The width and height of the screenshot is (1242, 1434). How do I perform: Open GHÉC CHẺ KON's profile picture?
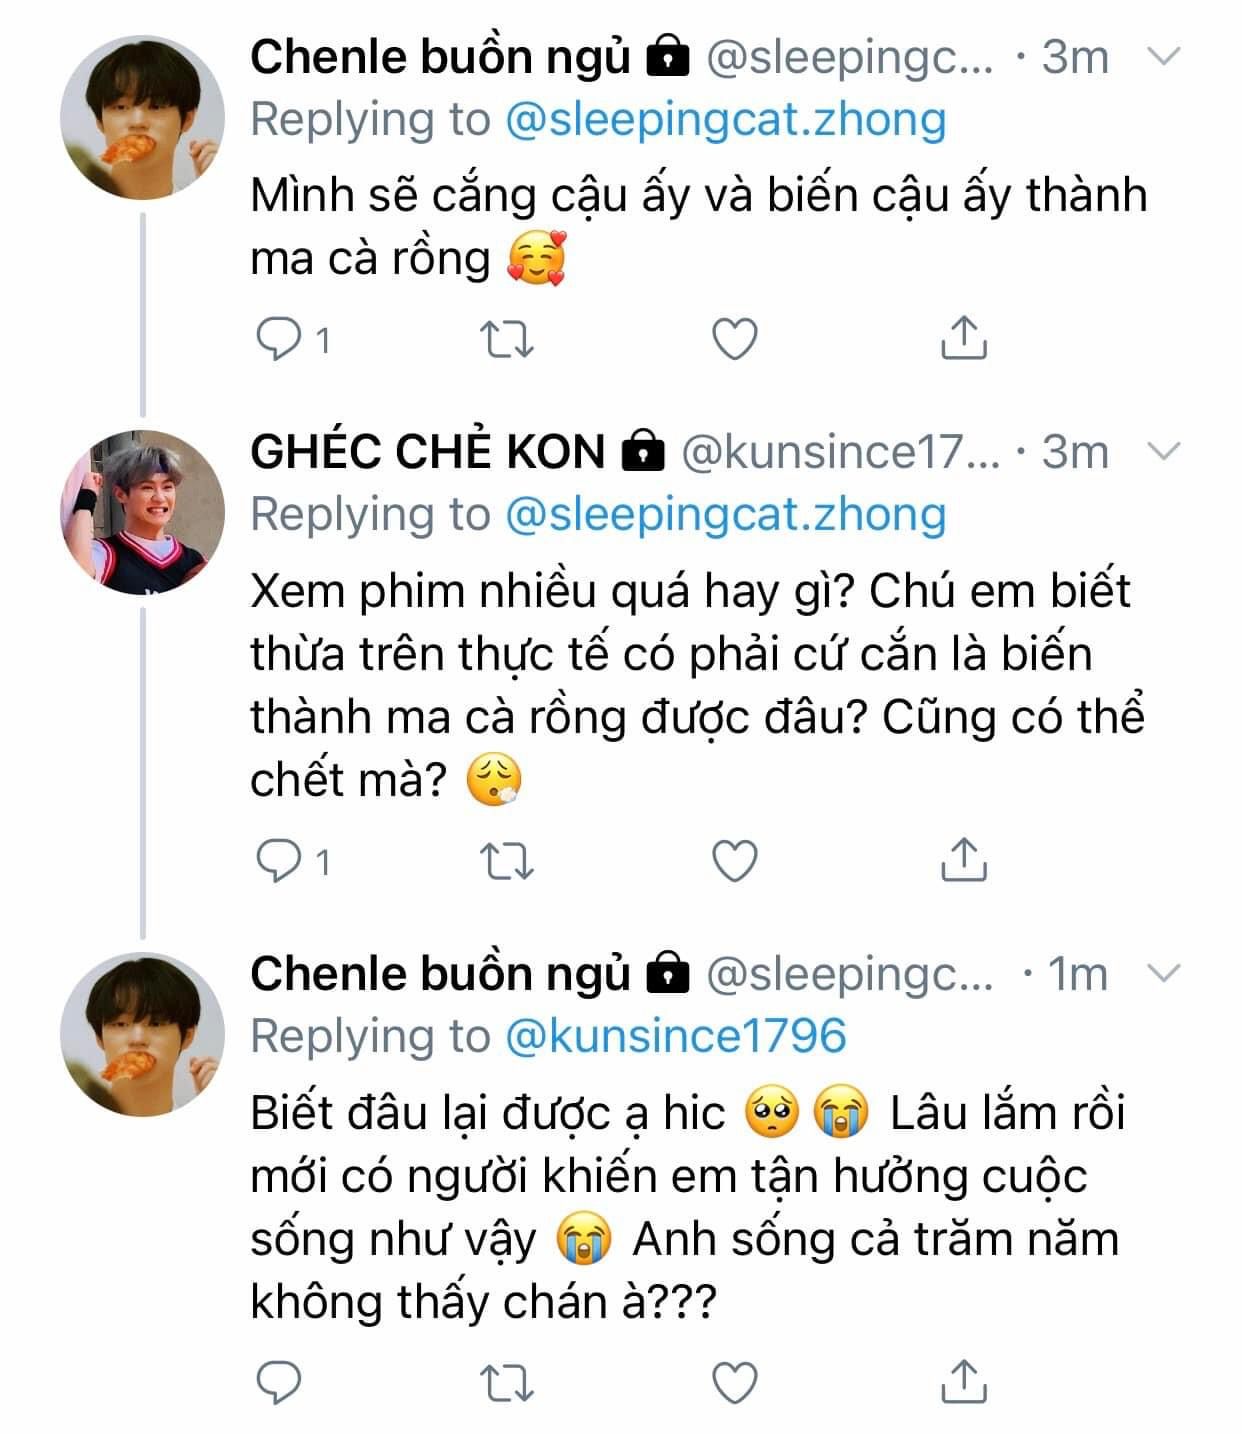[x=142, y=513]
